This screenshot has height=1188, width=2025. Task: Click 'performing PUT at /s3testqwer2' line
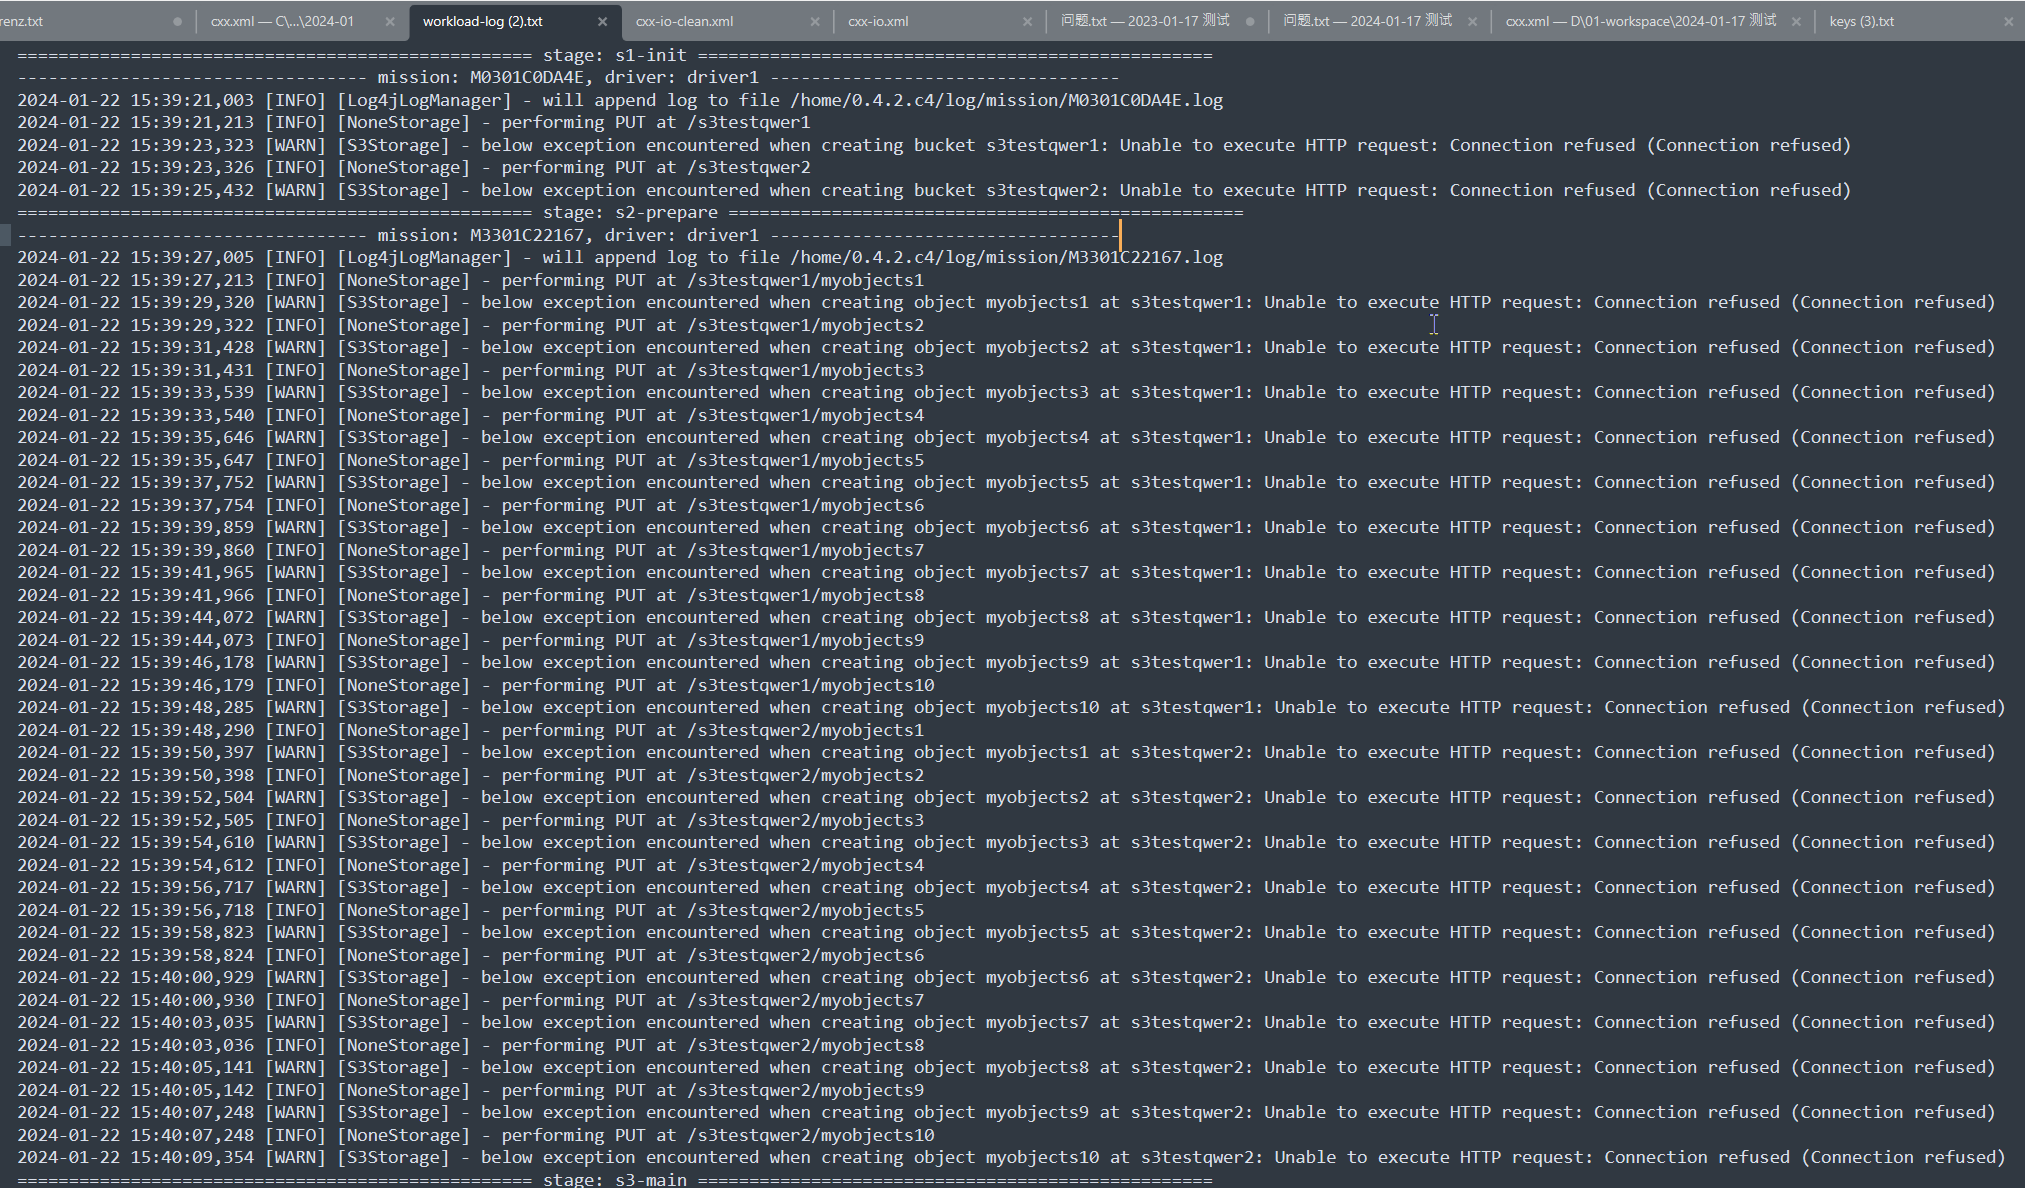(x=414, y=167)
